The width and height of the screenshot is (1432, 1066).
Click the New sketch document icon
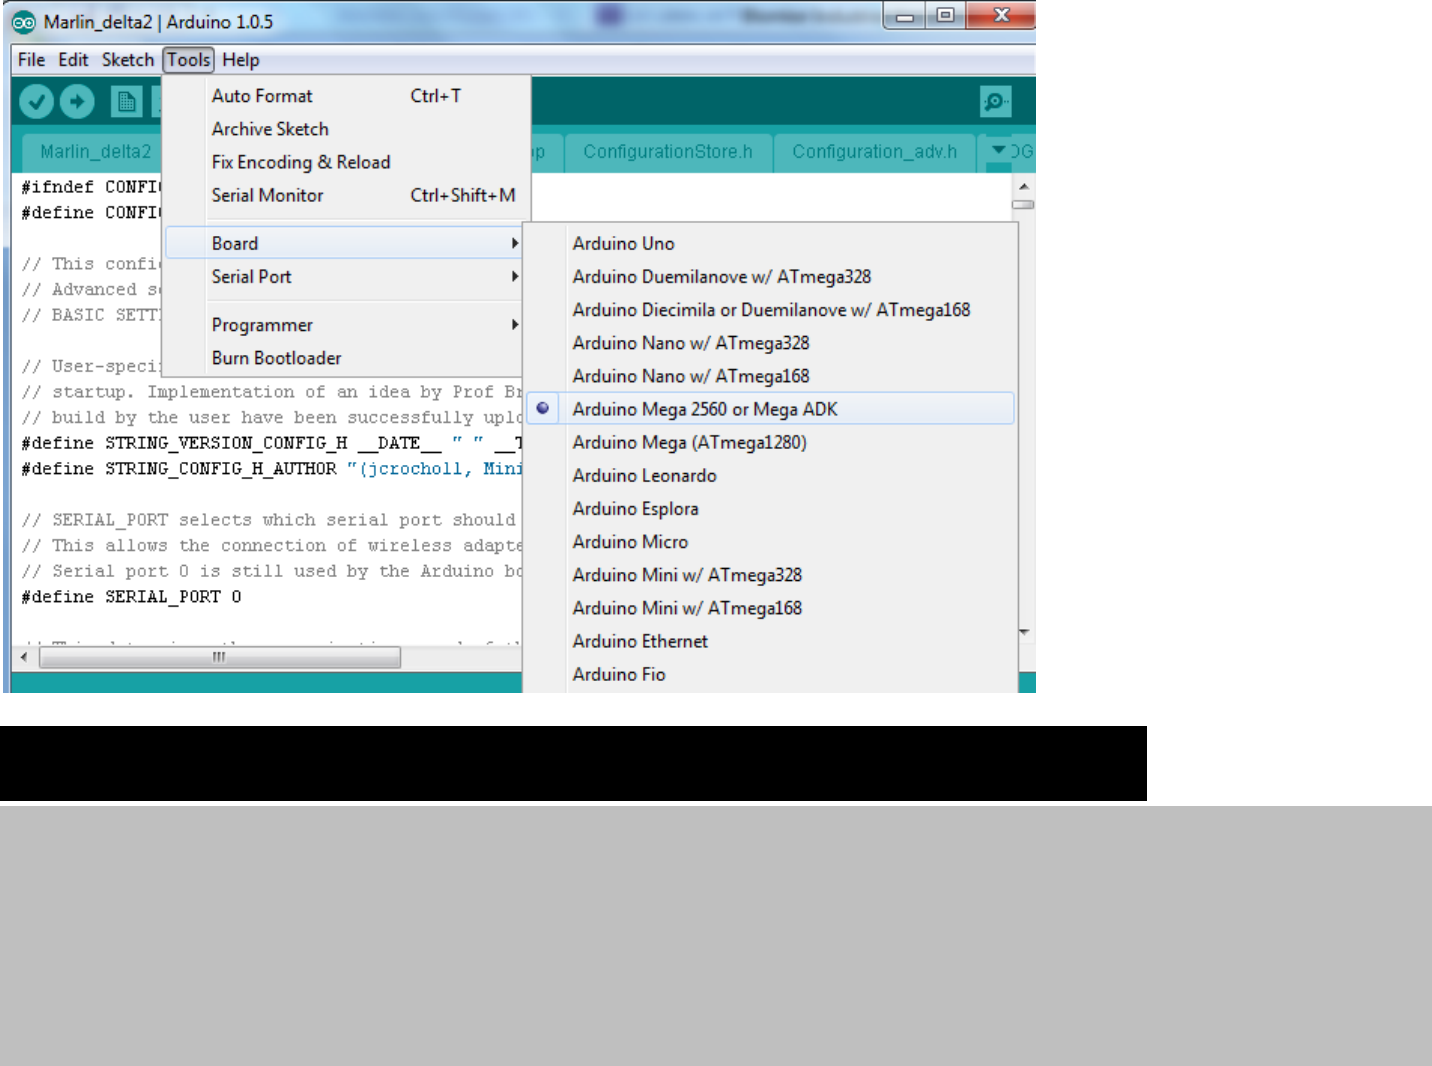126,102
